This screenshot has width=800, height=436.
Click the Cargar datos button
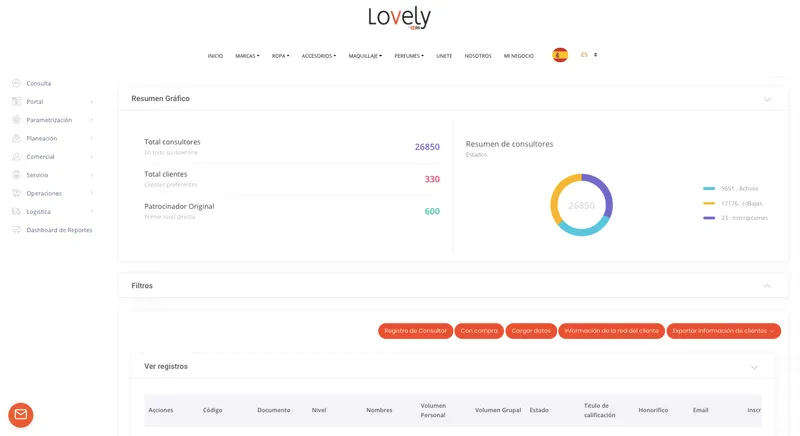coord(531,331)
